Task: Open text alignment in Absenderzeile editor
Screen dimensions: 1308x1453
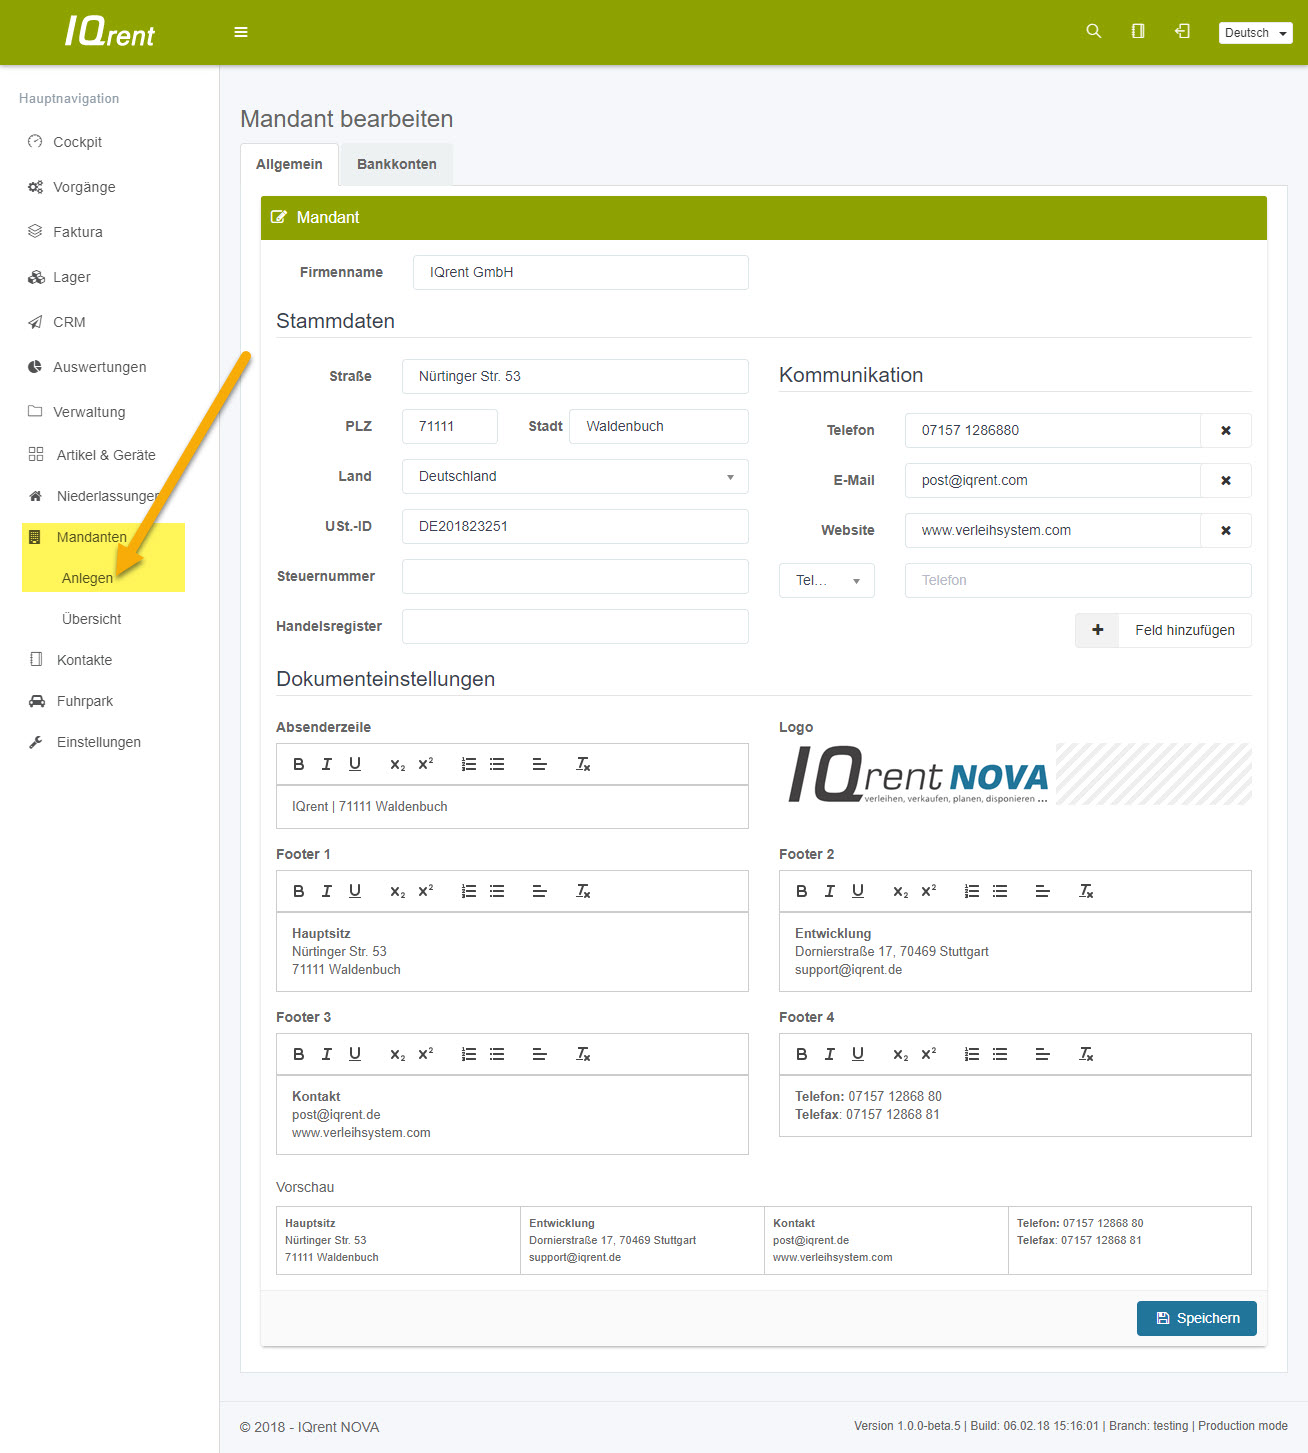Action: pos(540,764)
